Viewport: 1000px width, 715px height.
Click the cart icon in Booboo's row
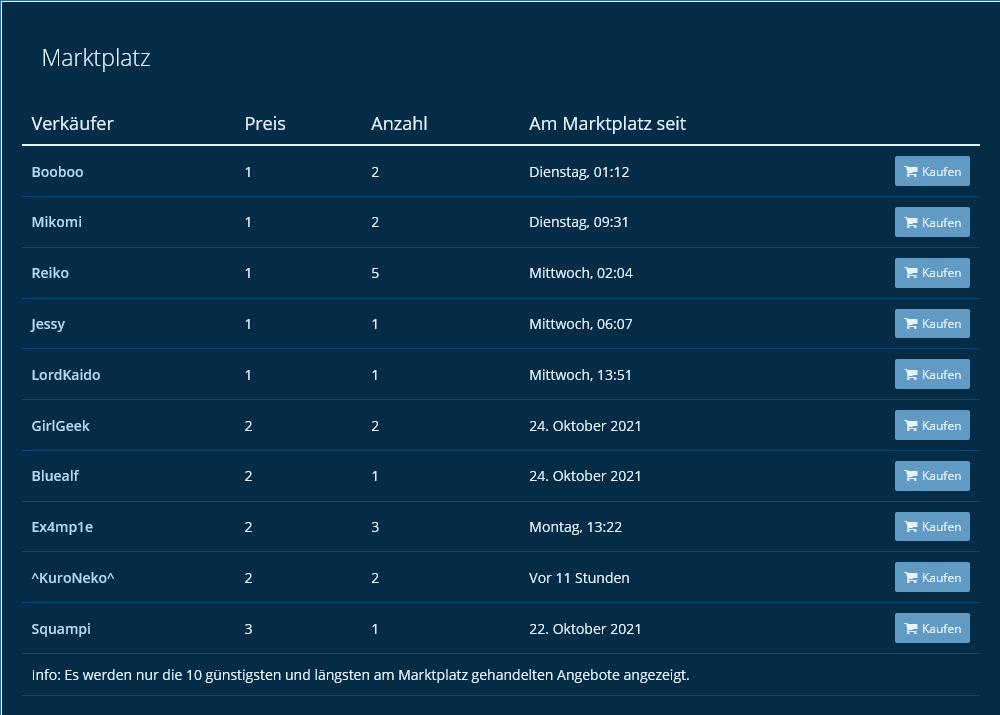point(911,172)
